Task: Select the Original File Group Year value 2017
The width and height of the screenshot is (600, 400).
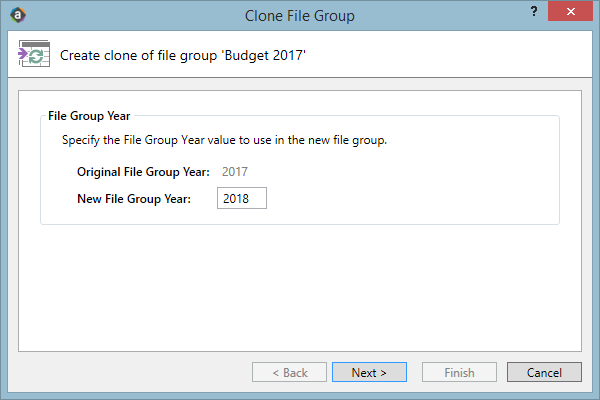Action: (x=235, y=172)
